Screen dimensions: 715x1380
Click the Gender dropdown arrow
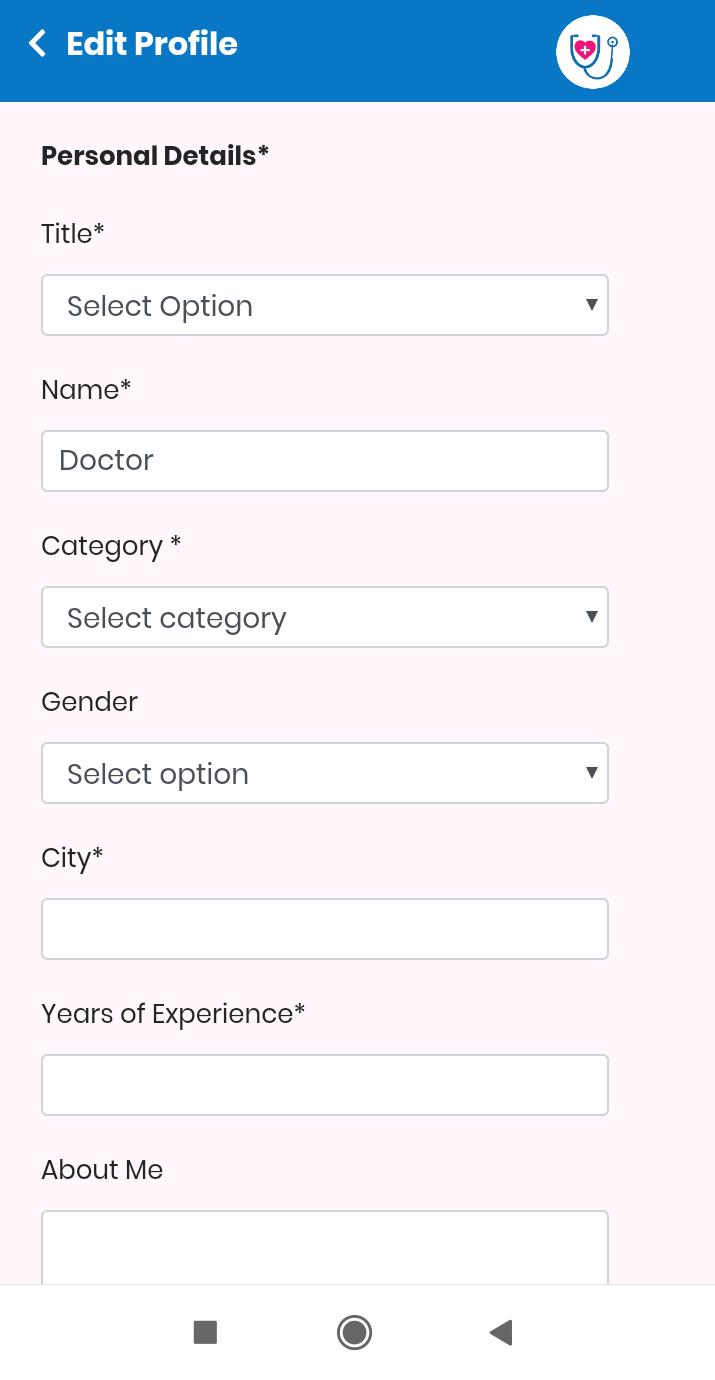point(592,773)
